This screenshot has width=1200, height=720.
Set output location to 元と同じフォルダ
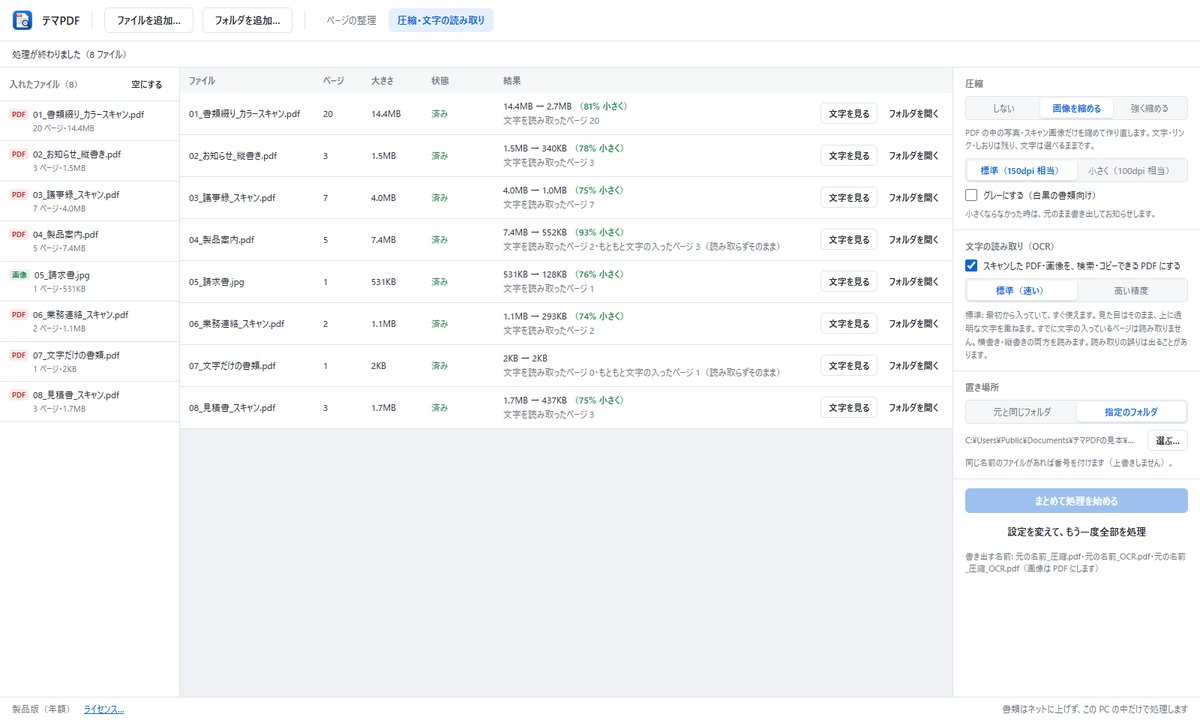pyautogui.click(x=1021, y=411)
